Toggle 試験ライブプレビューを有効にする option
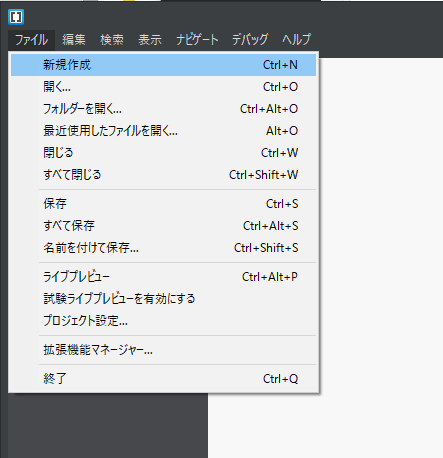 (163, 299)
